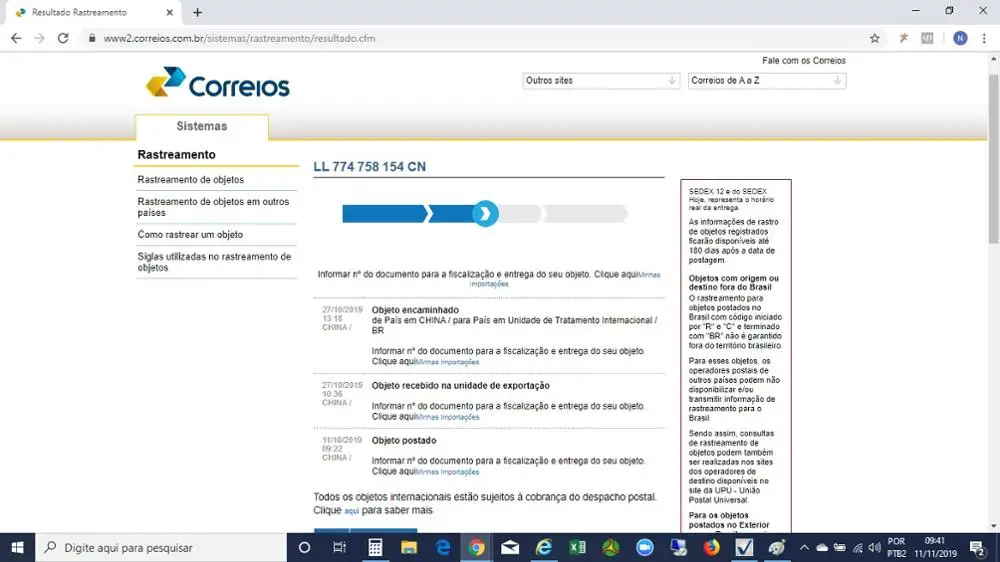Bookmark this page with the star icon
1000x562 pixels.
tap(874, 38)
